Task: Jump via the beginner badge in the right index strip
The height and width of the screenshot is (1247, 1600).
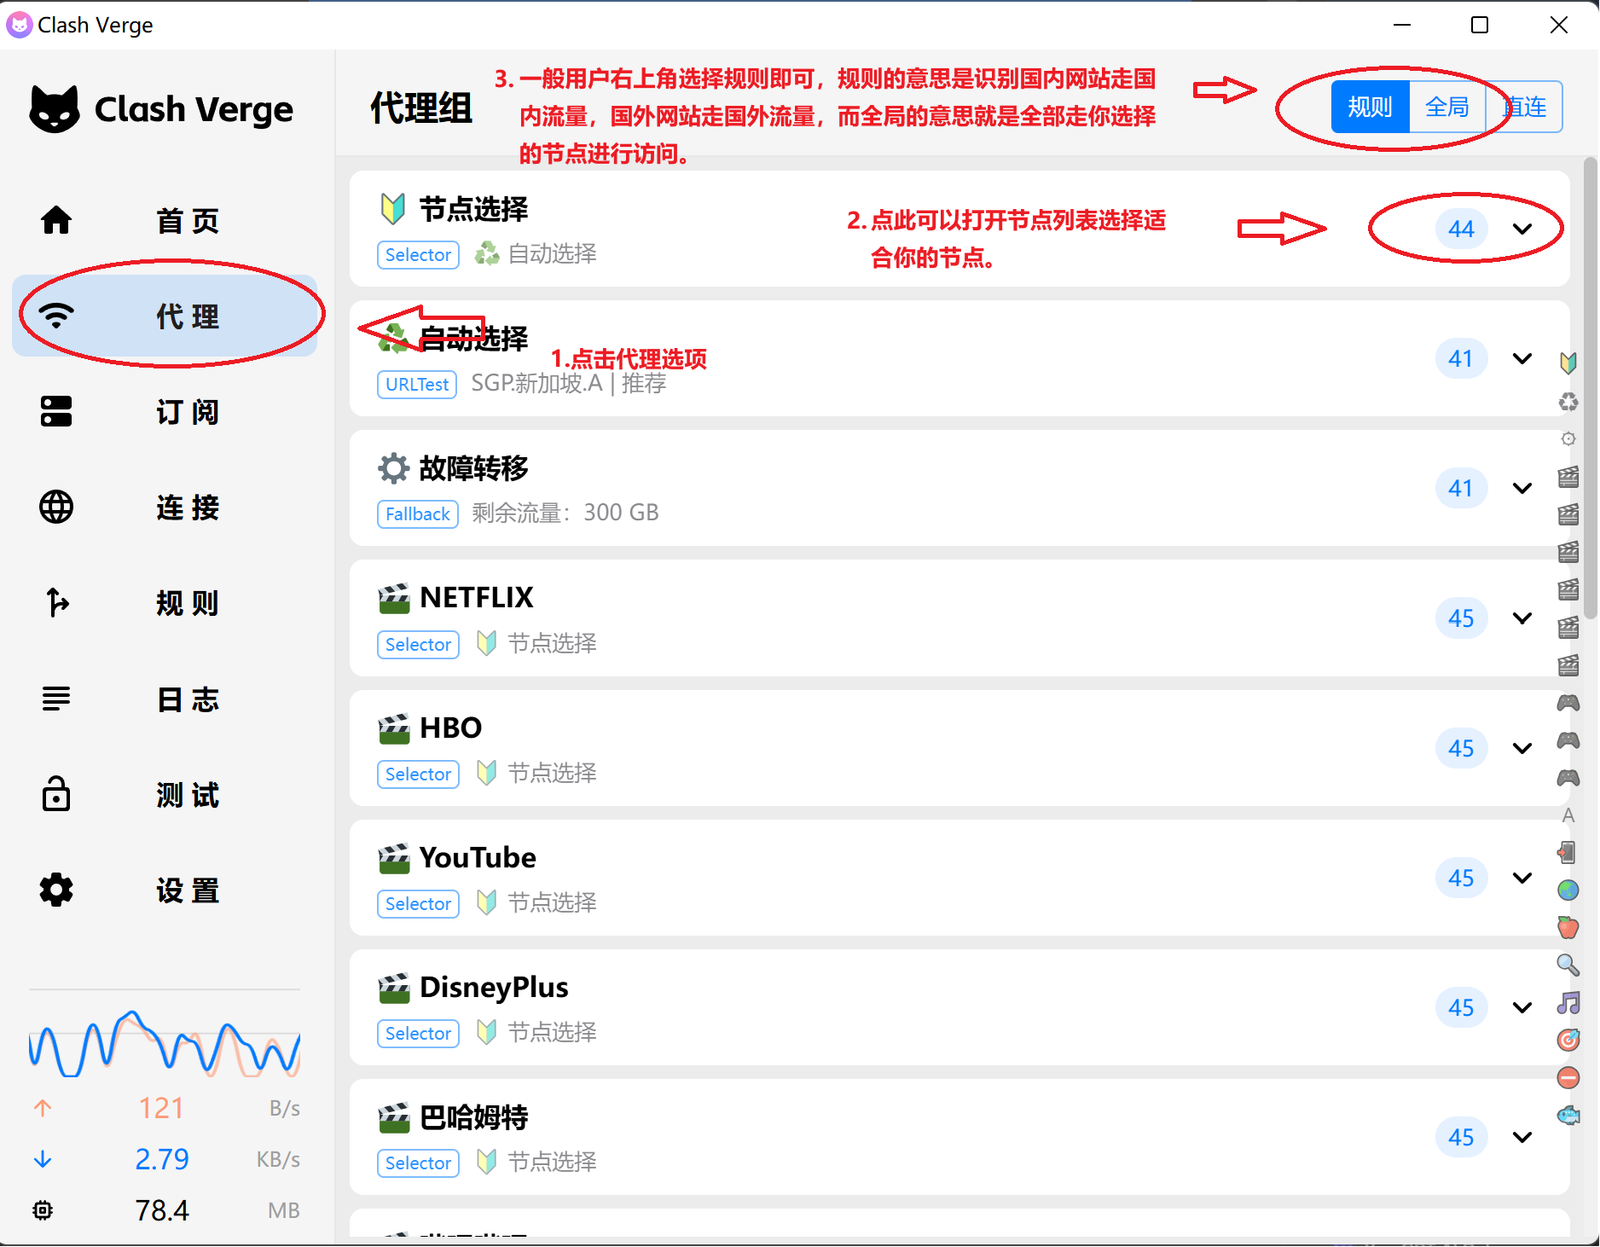Action: click(x=1568, y=362)
